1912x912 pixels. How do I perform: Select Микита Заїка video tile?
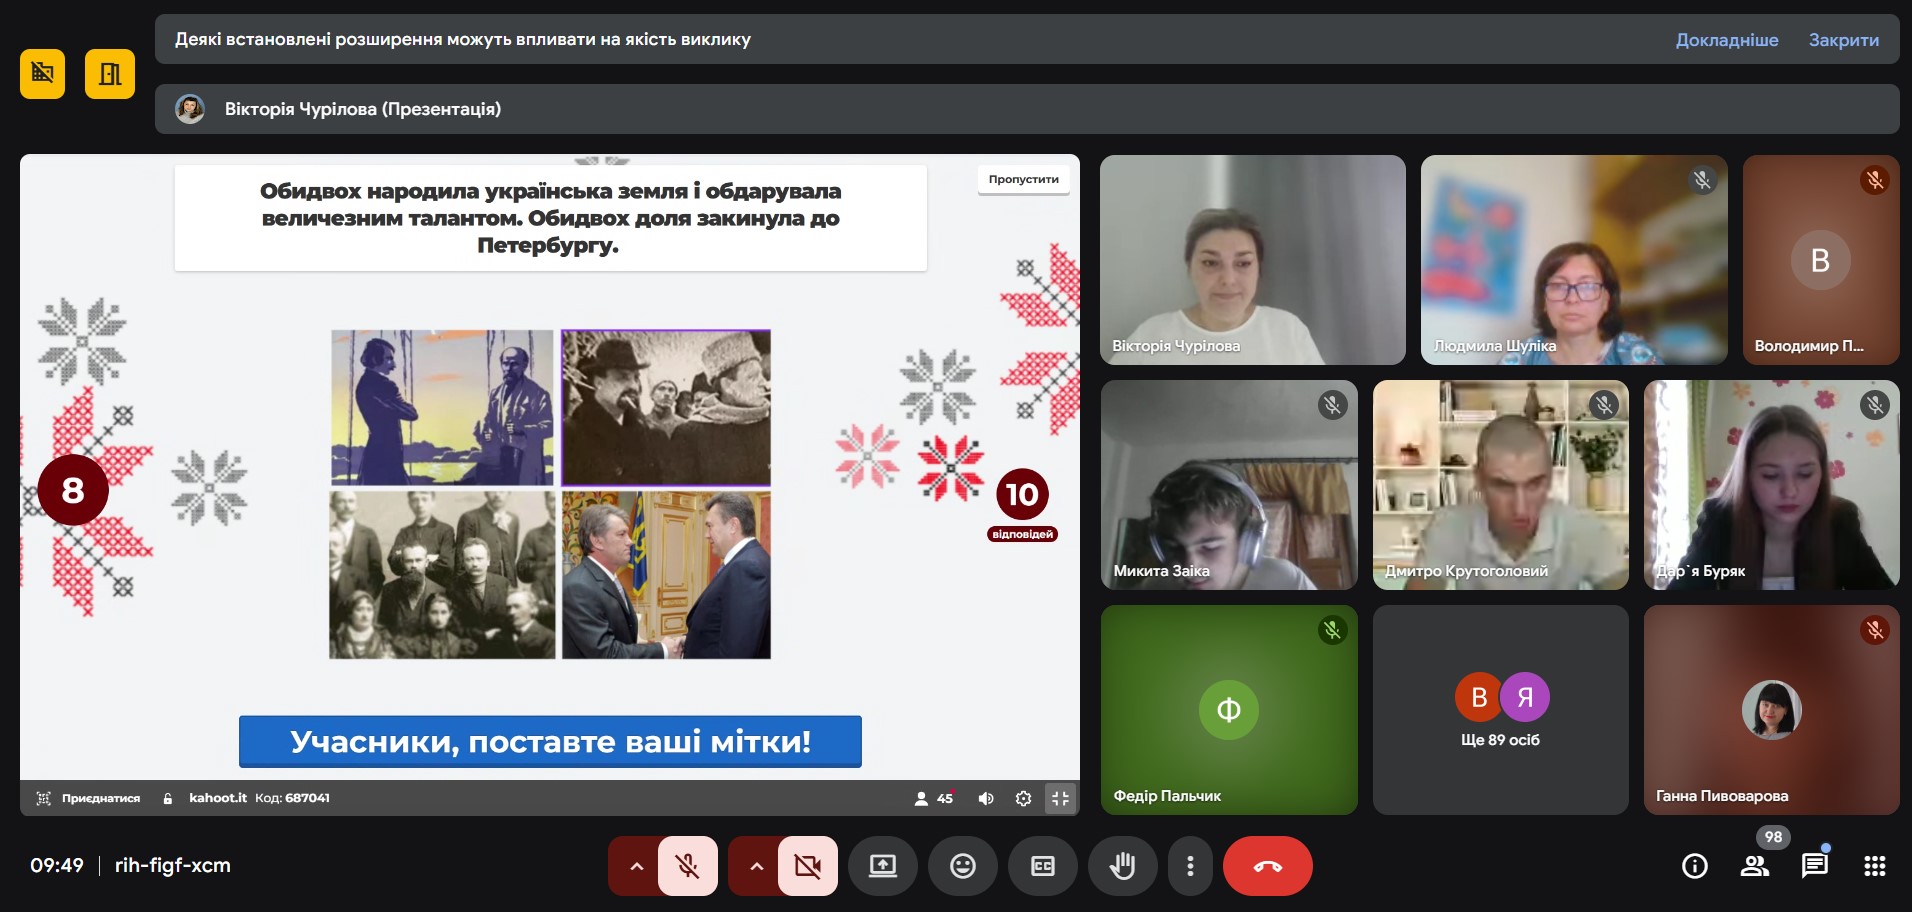point(1229,485)
